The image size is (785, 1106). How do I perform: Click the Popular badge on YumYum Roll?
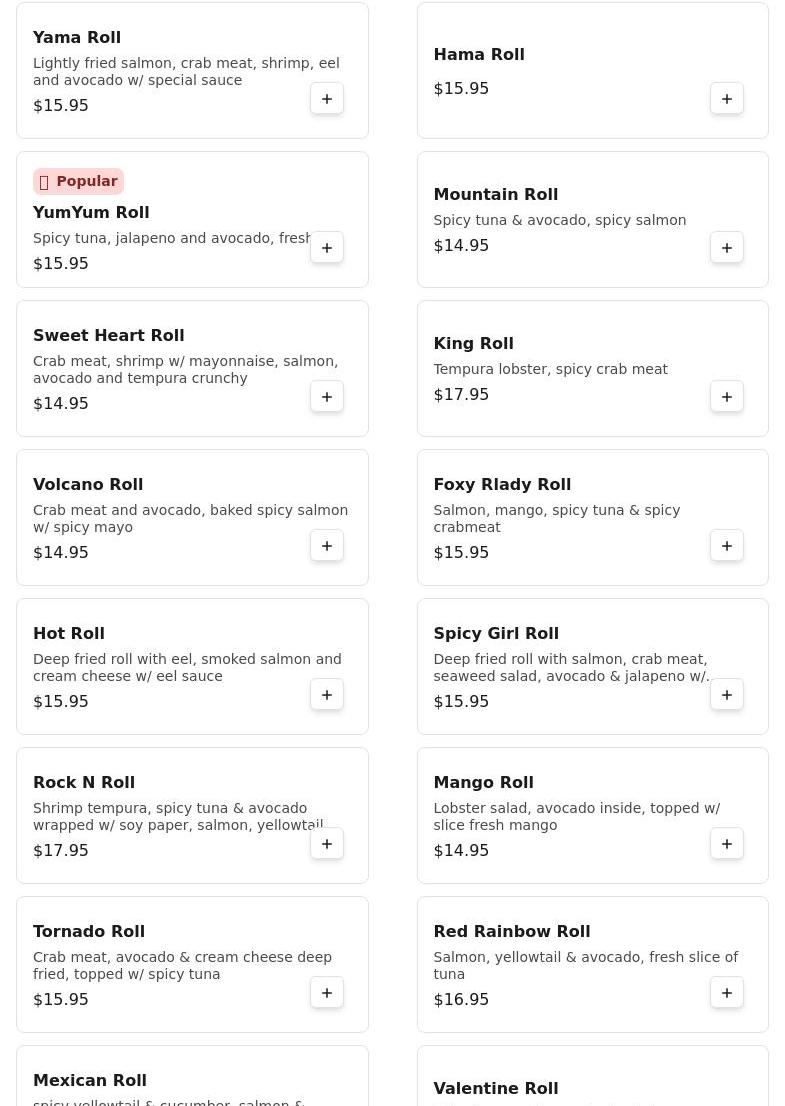pos(78,181)
